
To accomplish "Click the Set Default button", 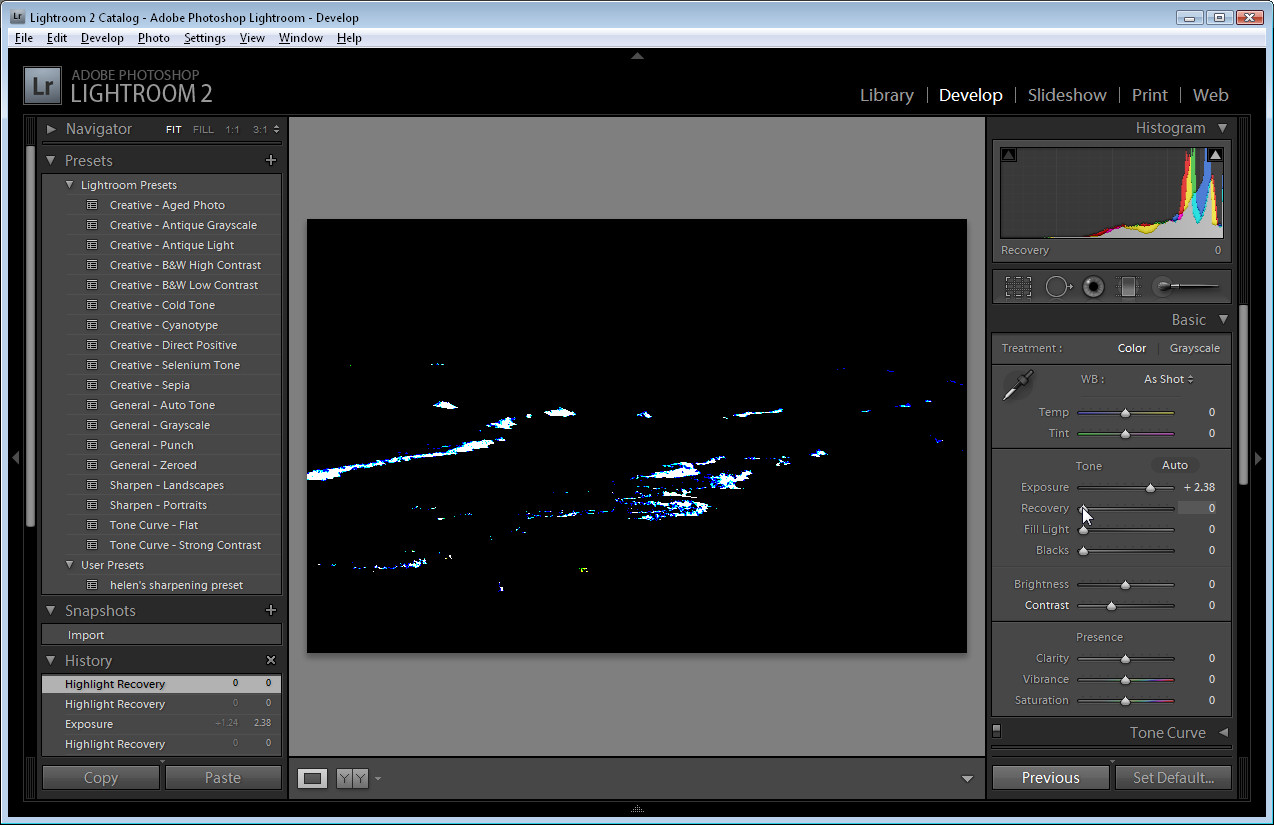I will point(1174,778).
